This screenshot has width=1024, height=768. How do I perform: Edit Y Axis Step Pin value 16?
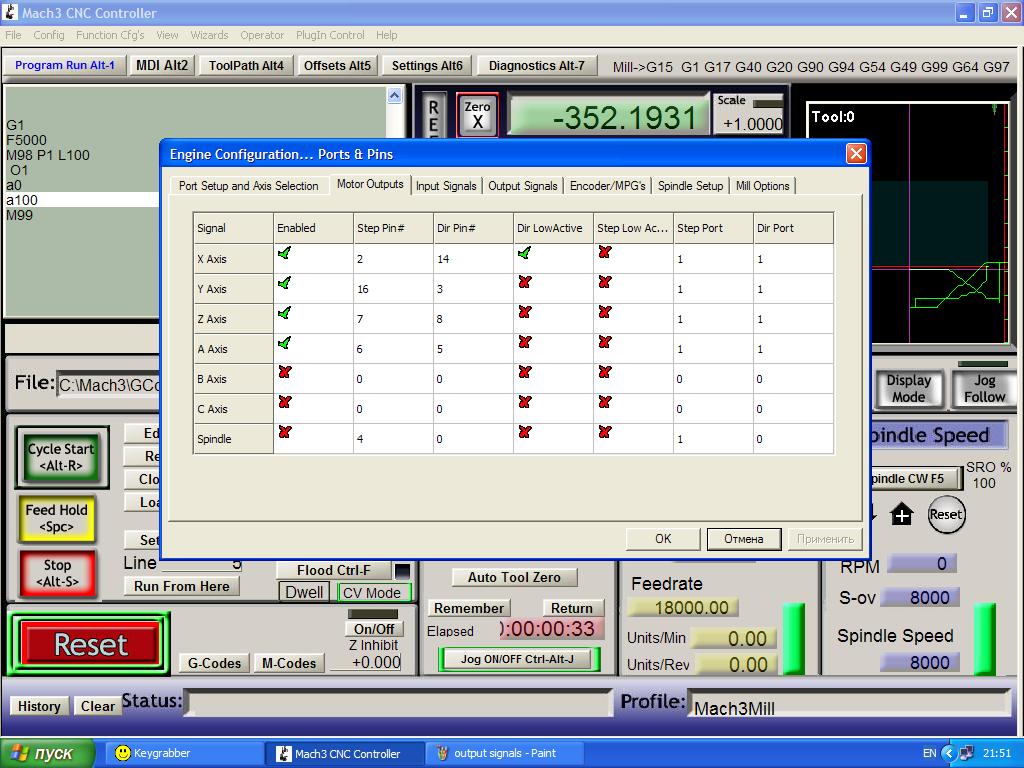pyautogui.click(x=393, y=289)
